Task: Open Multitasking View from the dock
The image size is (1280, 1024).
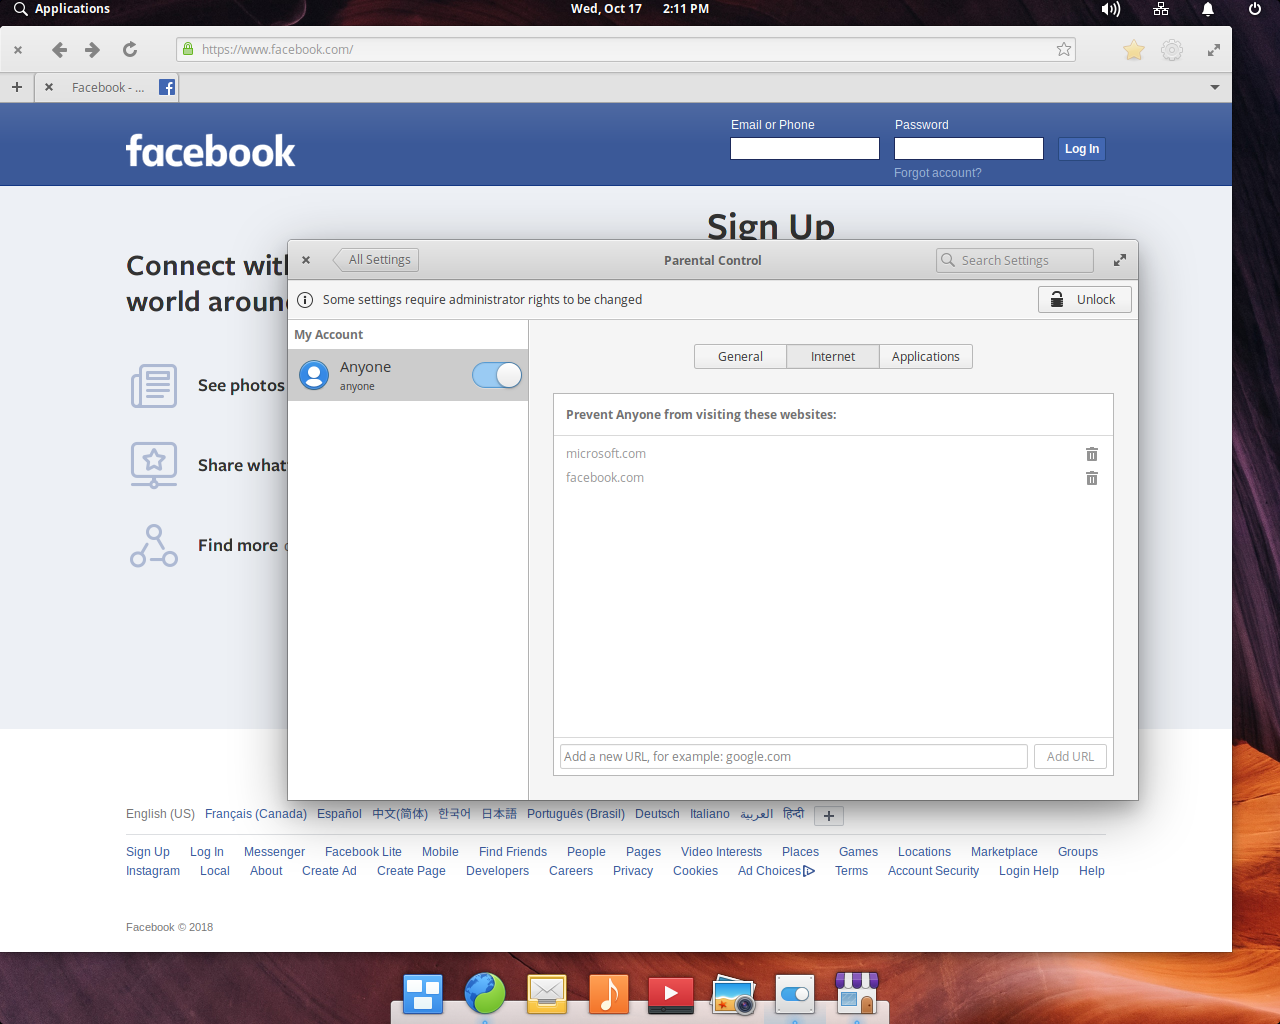Action: coord(423,994)
